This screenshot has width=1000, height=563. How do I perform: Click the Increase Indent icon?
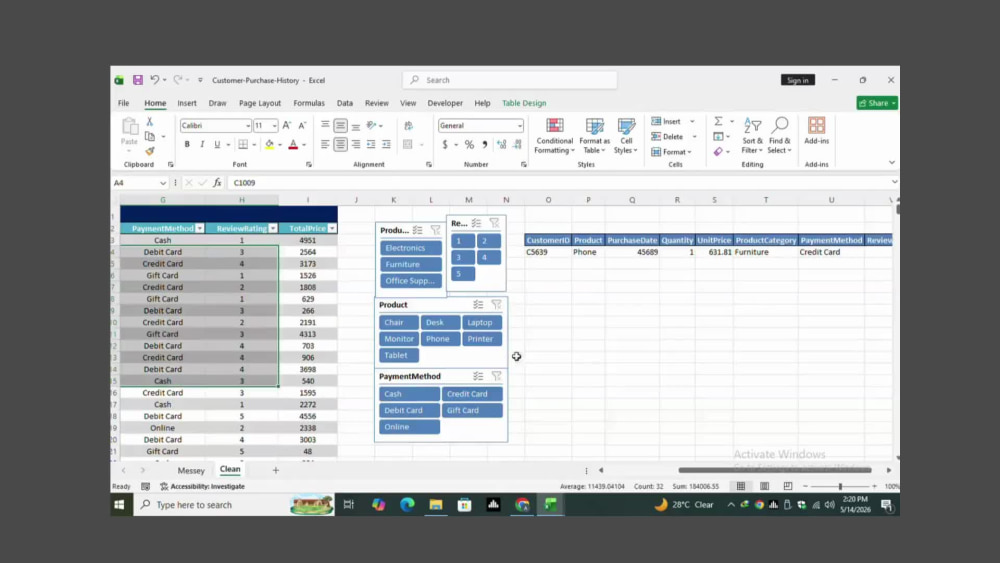[x=386, y=145]
